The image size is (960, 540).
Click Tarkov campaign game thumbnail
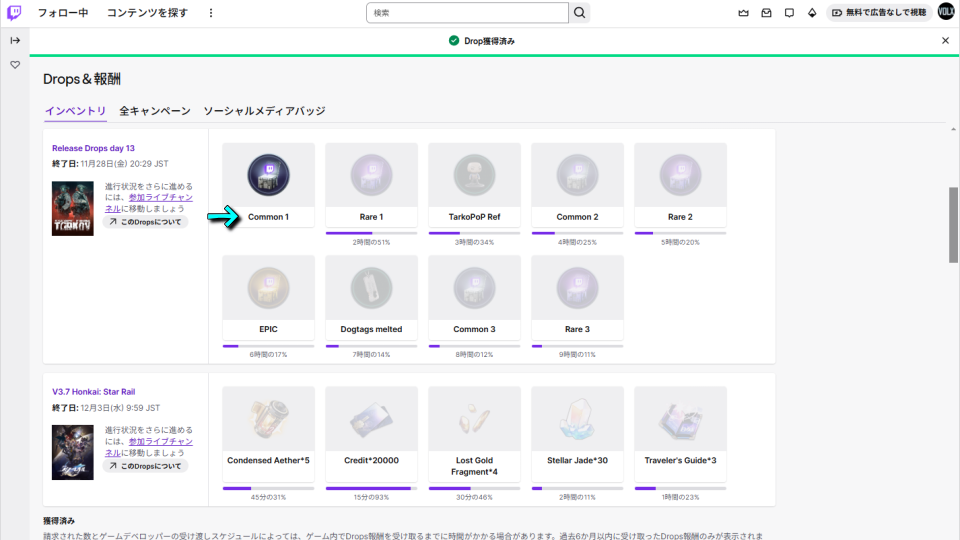pos(73,208)
